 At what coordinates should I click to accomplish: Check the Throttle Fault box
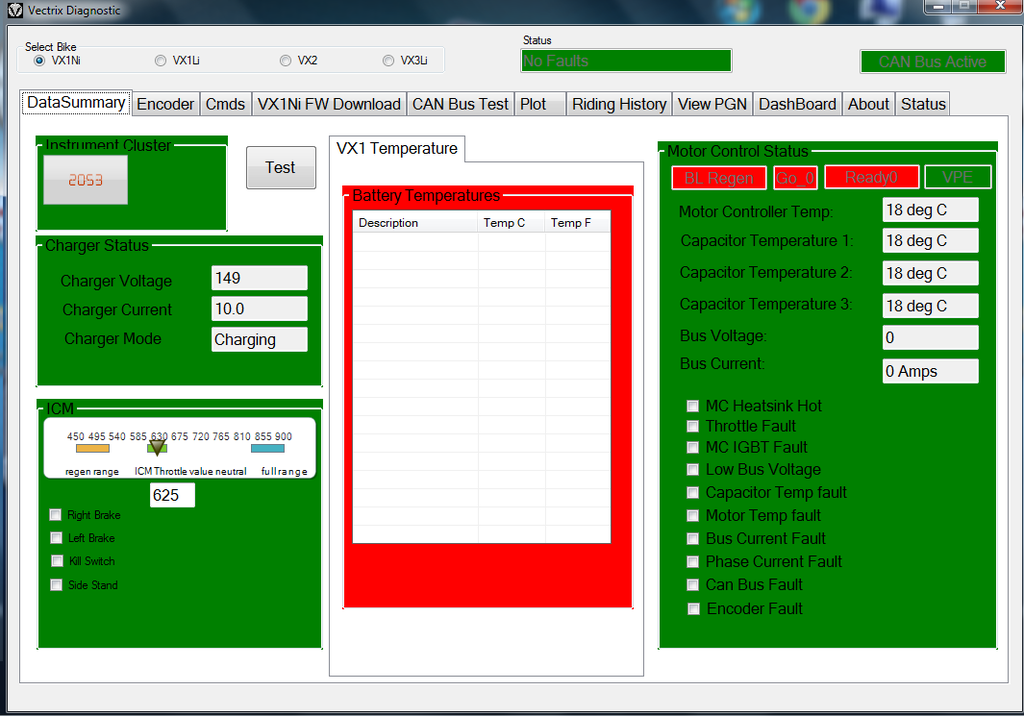coord(693,427)
